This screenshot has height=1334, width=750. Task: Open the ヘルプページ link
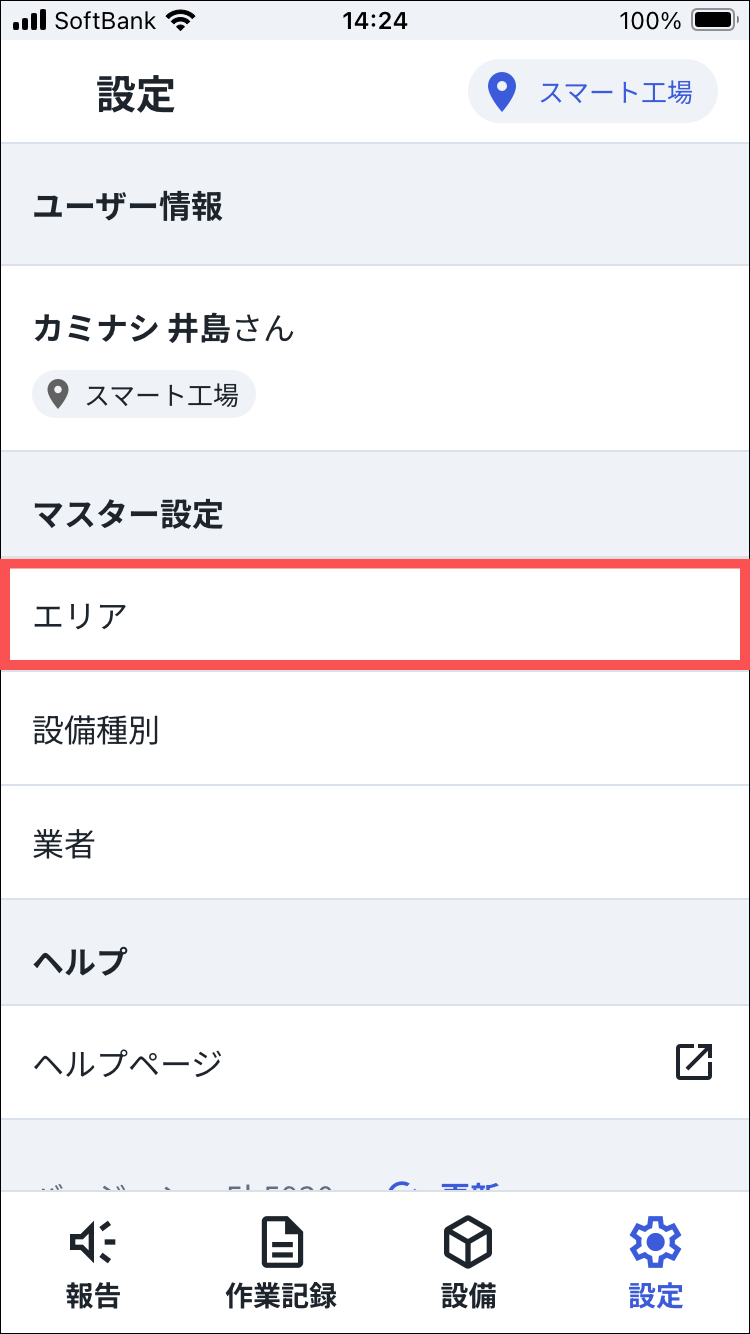(375, 1062)
